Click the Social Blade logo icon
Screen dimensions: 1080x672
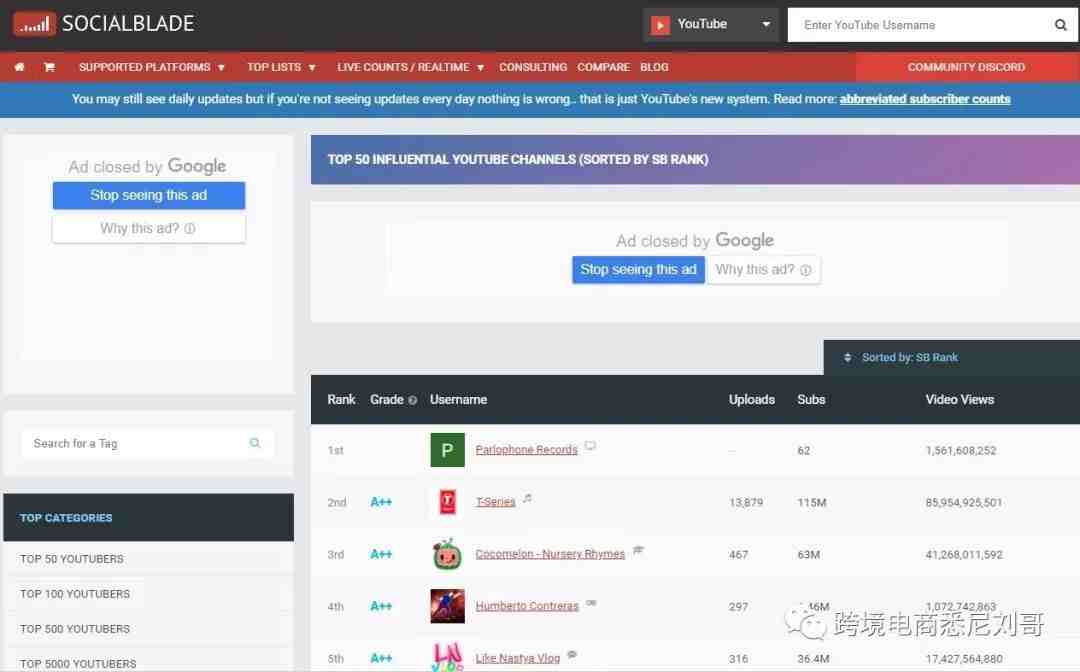click(x=34, y=24)
